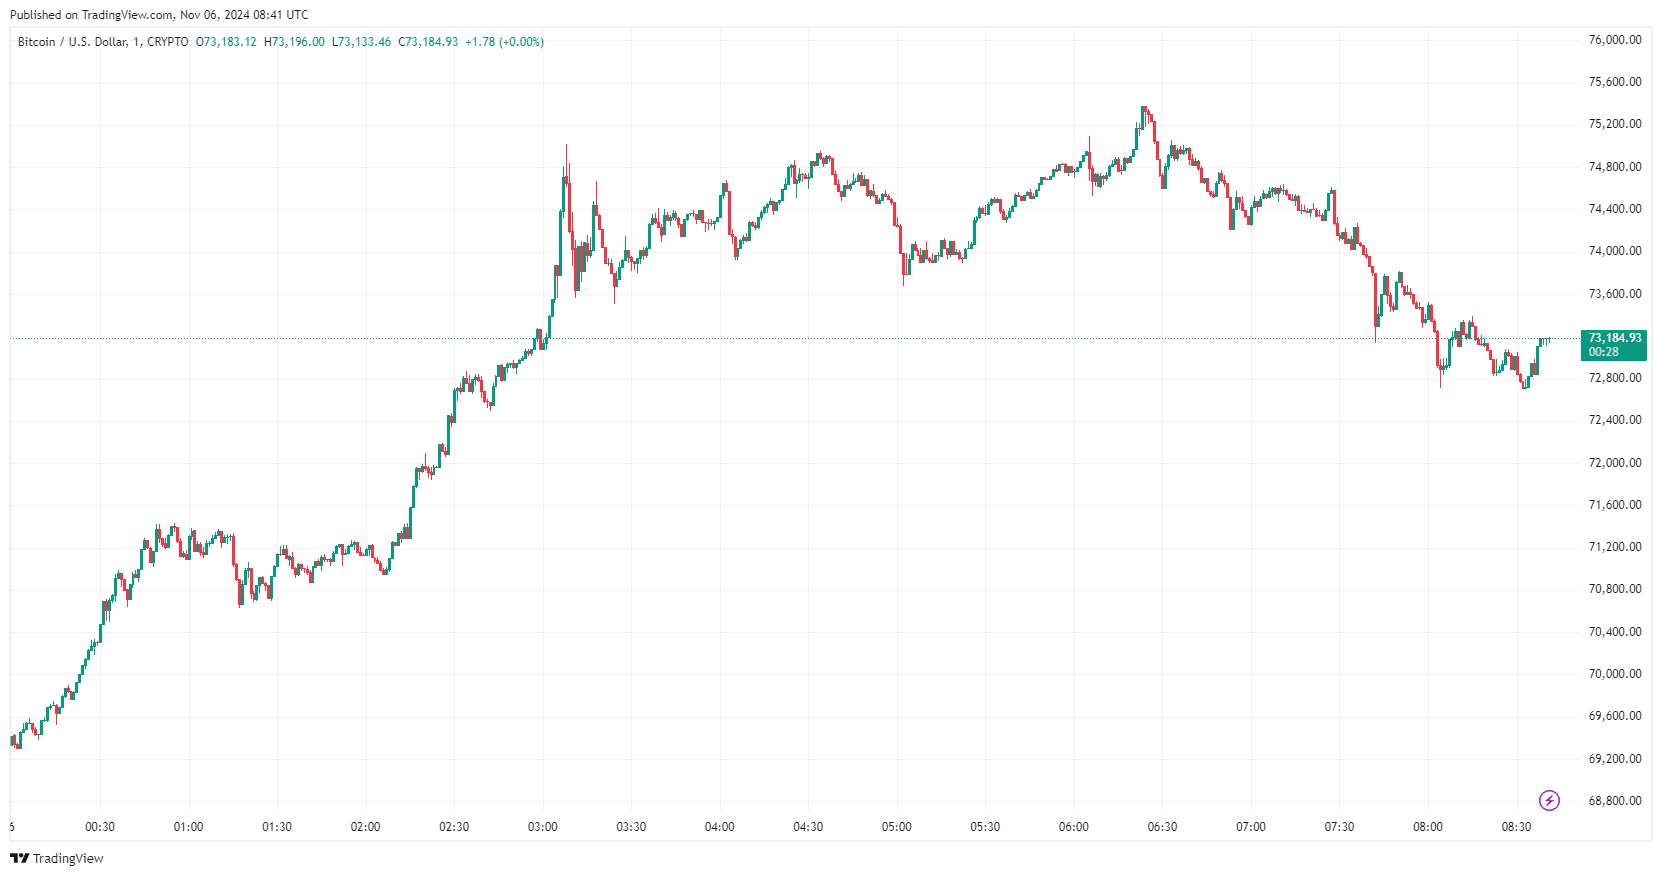
Task: Click the 68,800.00 price axis label
Action: (x=1615, y=801)
